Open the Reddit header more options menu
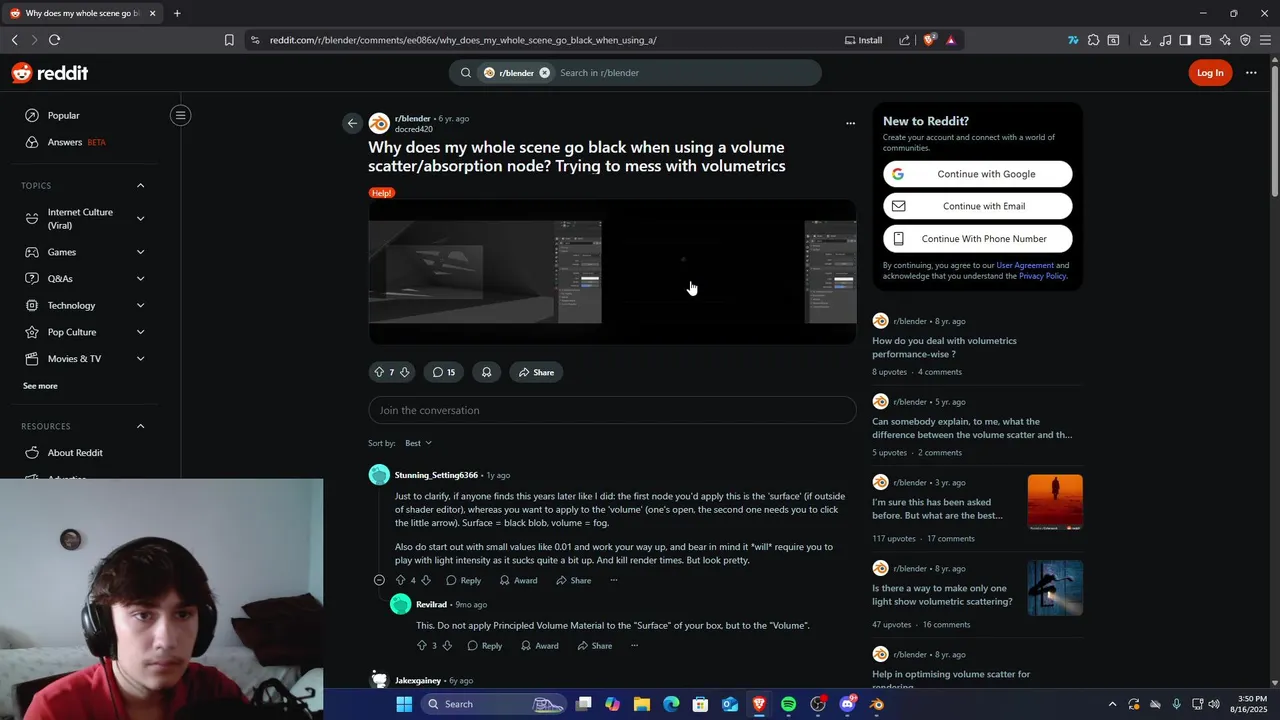This screenshot has height=720, width=1280. (x=1251, y=73)
